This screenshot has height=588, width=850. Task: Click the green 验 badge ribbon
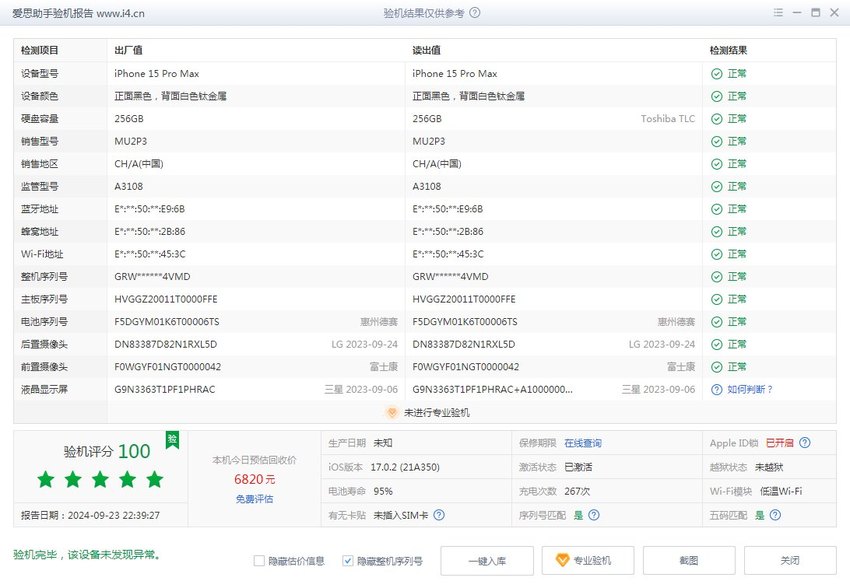click(172, 440)
